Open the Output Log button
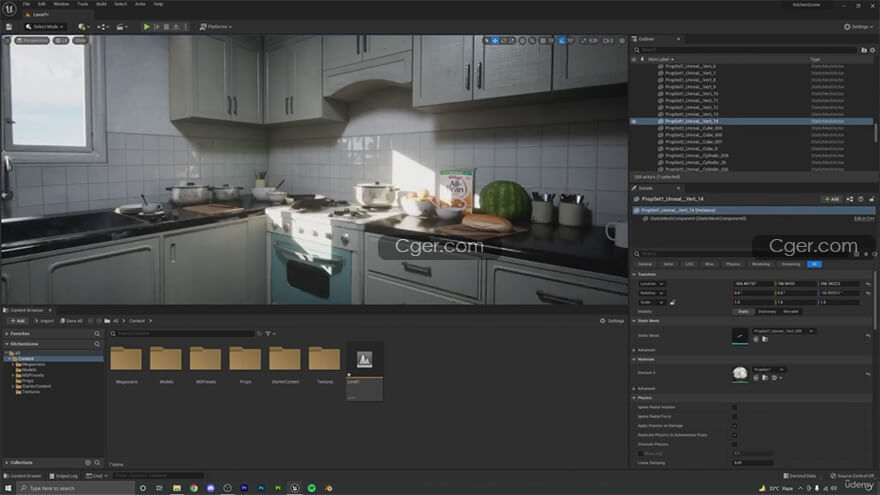This screenshot has width=880, height=495. pyautogui.click(x=63, y=476)
